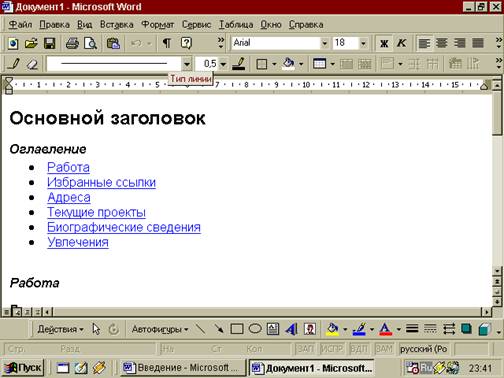This screenshot has height=378, width=504.
Task: Open the Формат menu
Action: [x=158, y=25]
